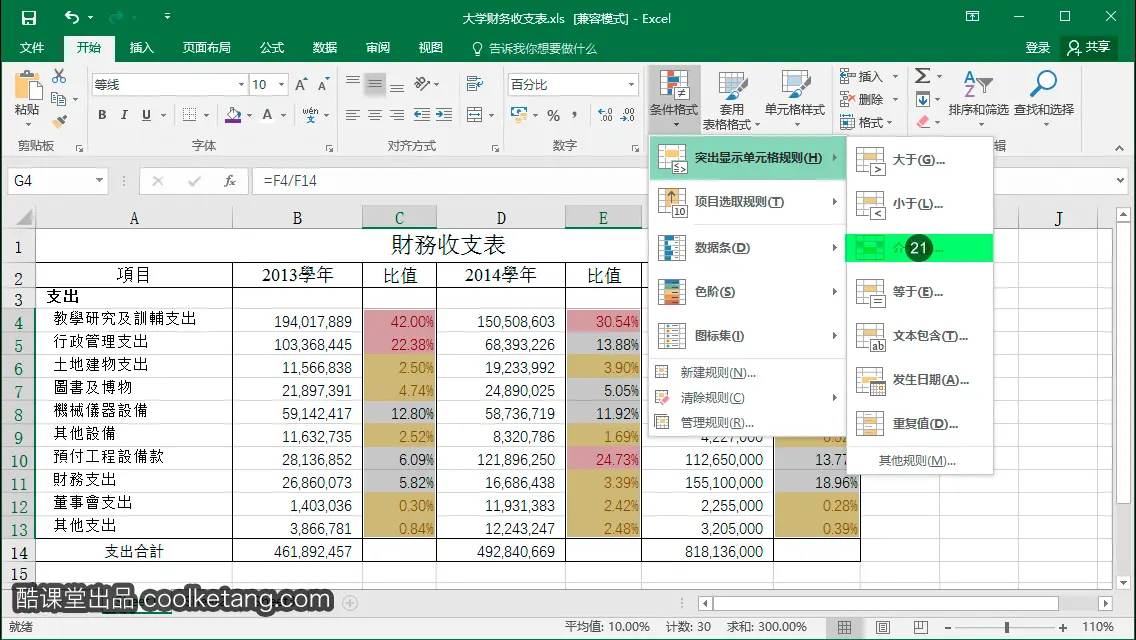Viewport: 1136px width, 640px height.
Task: Collapse the ribbon with the chevron
Action: [x=1119, y=148]
